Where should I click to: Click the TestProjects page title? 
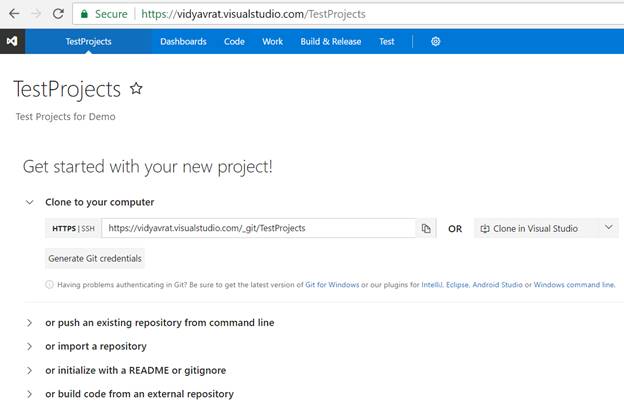tap(67, 89)
